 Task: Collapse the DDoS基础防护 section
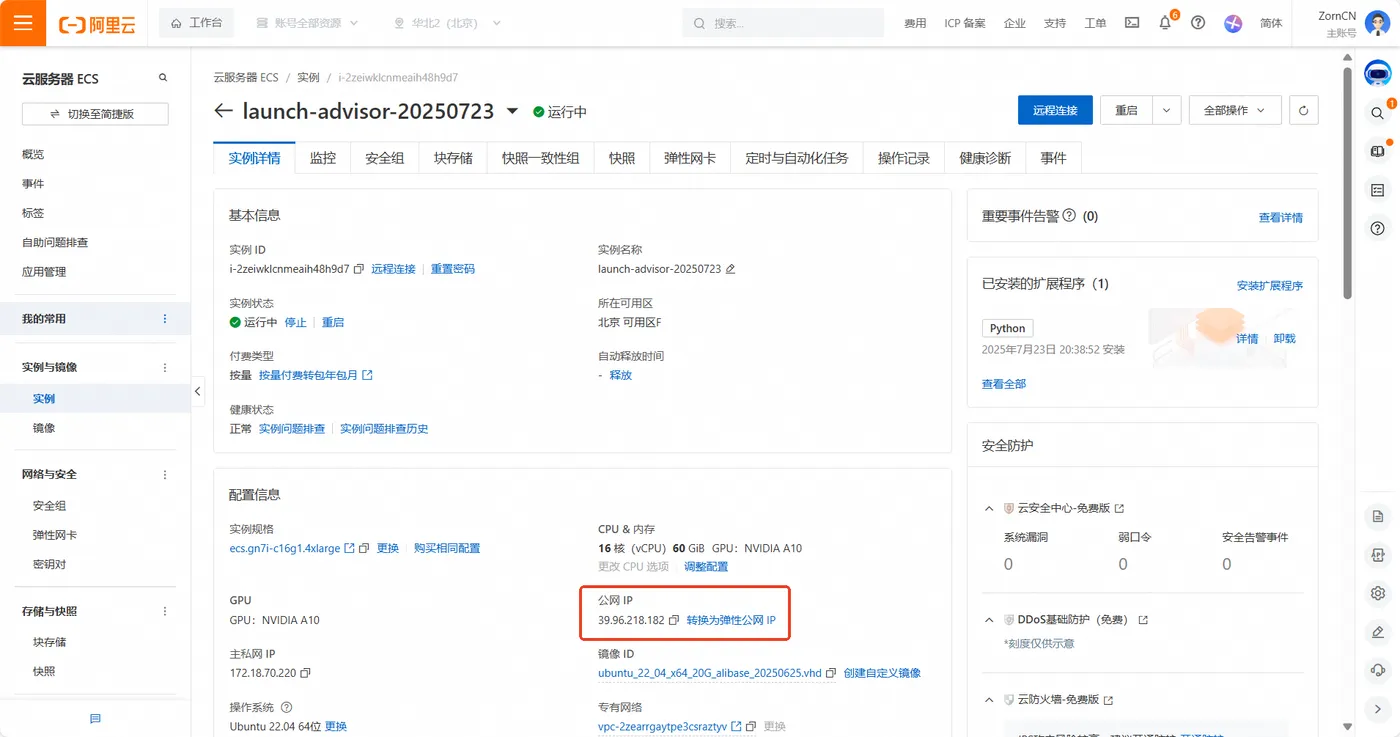[989, 620]
